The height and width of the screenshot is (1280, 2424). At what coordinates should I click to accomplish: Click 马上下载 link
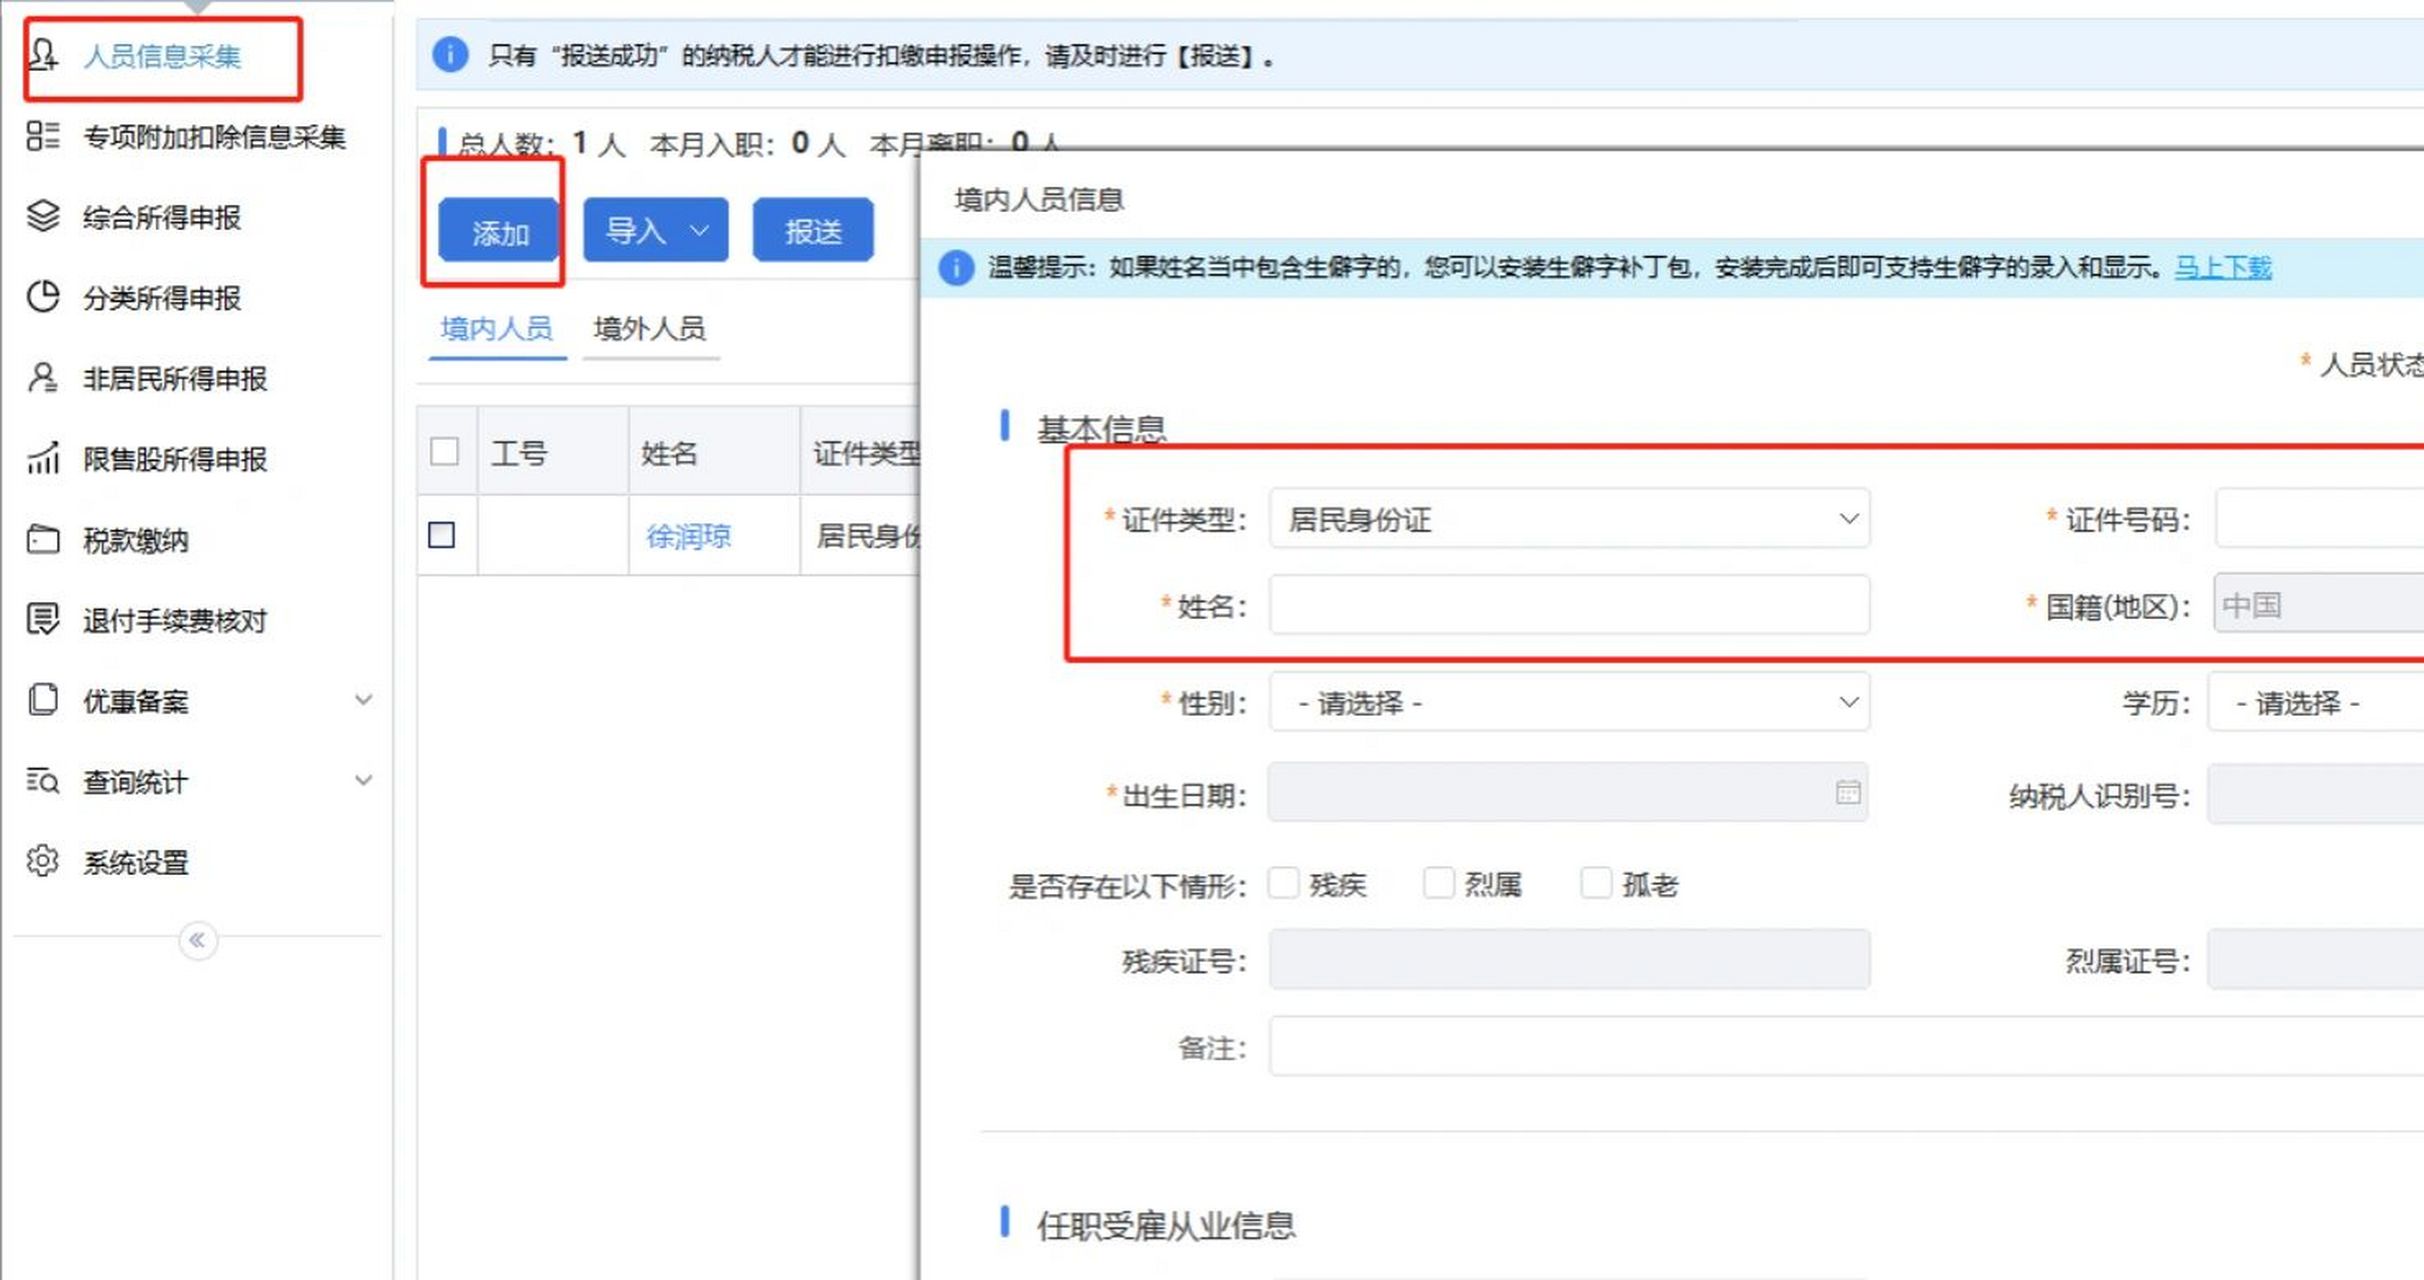click(x=2223, y=267)
